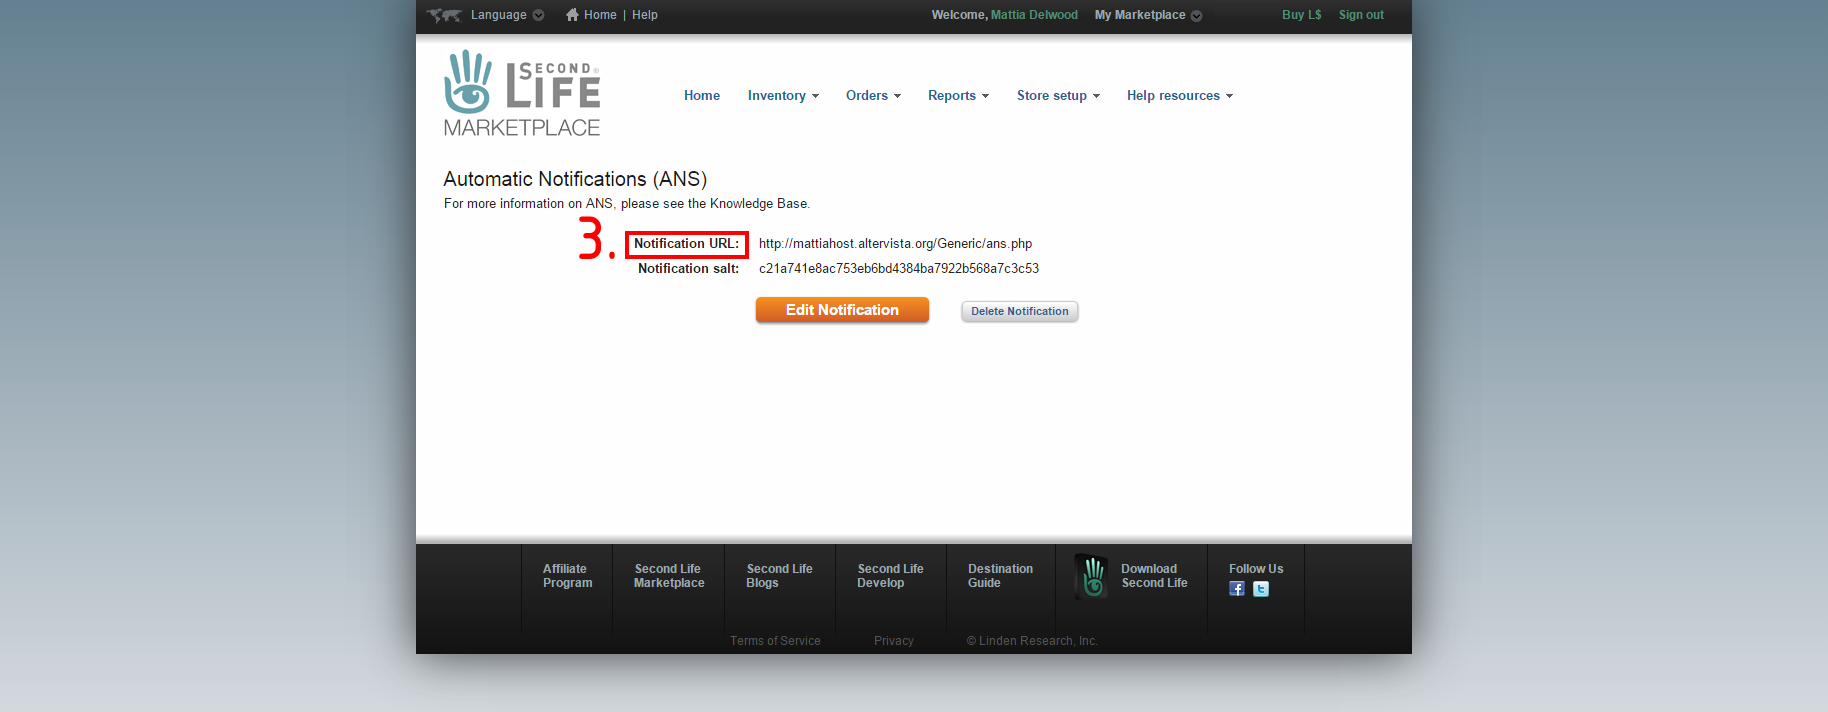This screenshot has height=712, width=1828.
Task: Open the Terms of Service link
Action: pyautogui.click(x=775, y=641)
